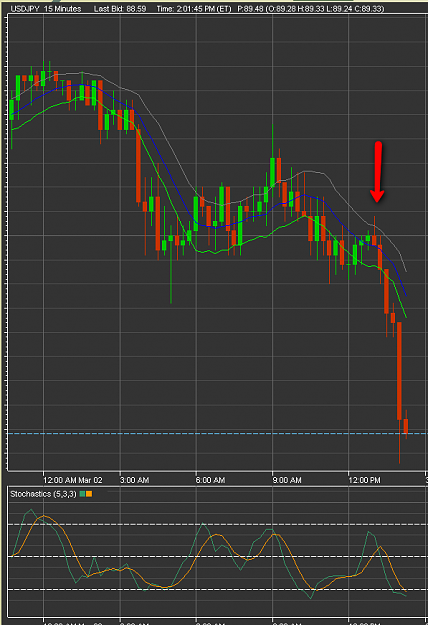Click the Last Bid: 88.59 readout
Viewport: 428px width, 625px height.
[x=120, y=9]
